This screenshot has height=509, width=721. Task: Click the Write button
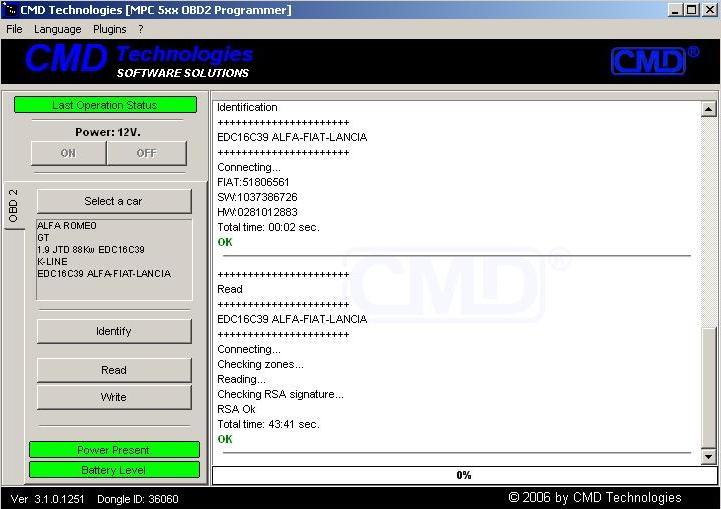click(113, 397)
